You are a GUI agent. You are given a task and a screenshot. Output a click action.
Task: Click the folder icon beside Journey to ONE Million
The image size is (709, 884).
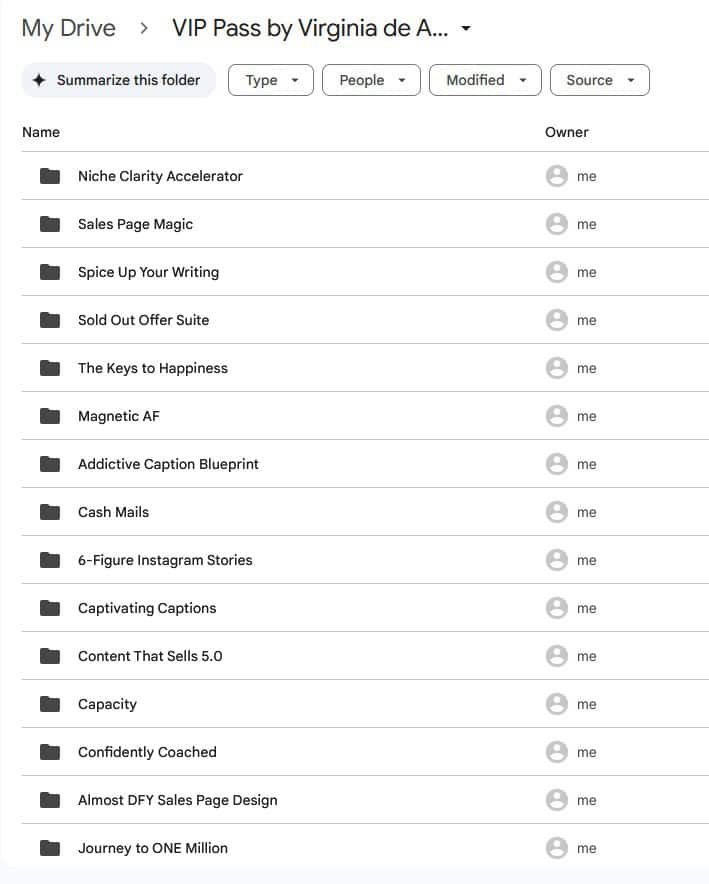pyautogui.click(x=50, y=848)
